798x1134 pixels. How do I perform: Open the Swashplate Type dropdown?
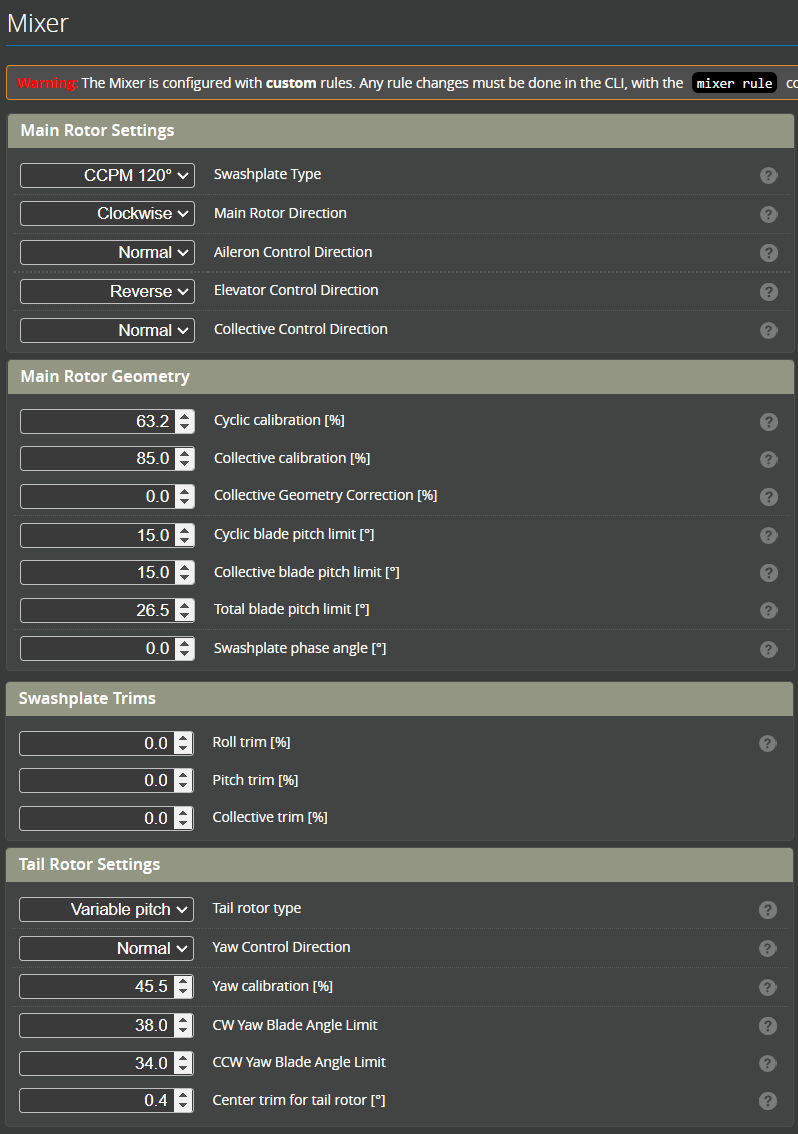(x=107, y=175)
